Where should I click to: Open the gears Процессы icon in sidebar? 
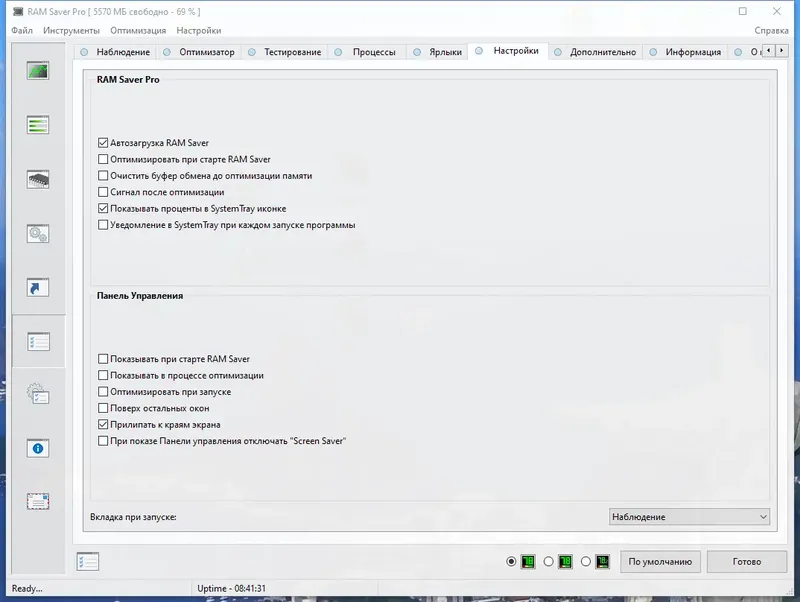pos(39,231)
